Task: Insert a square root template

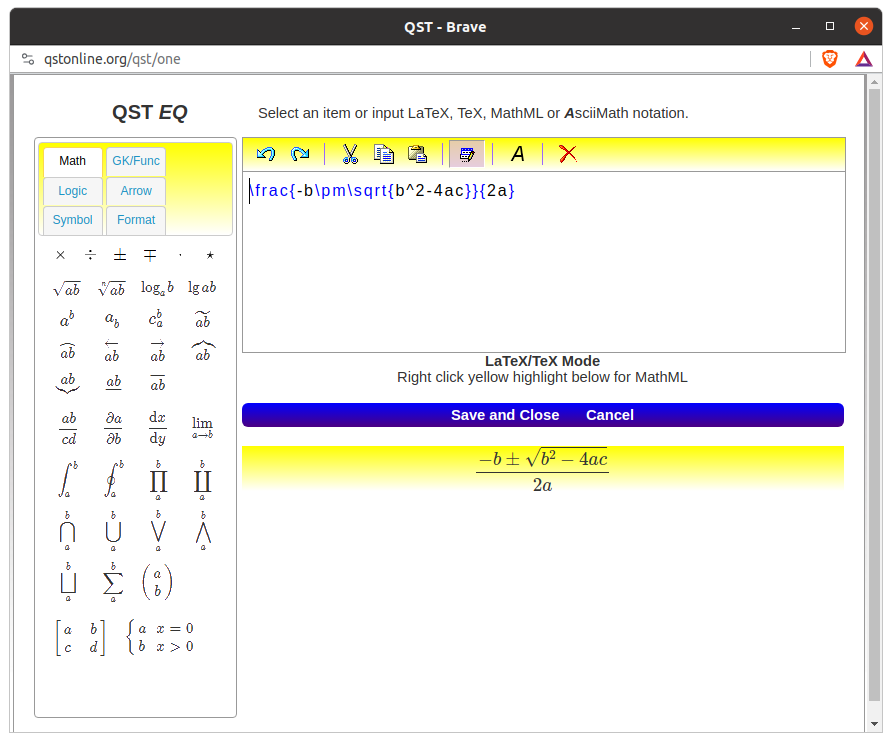Action: point(67,288)
